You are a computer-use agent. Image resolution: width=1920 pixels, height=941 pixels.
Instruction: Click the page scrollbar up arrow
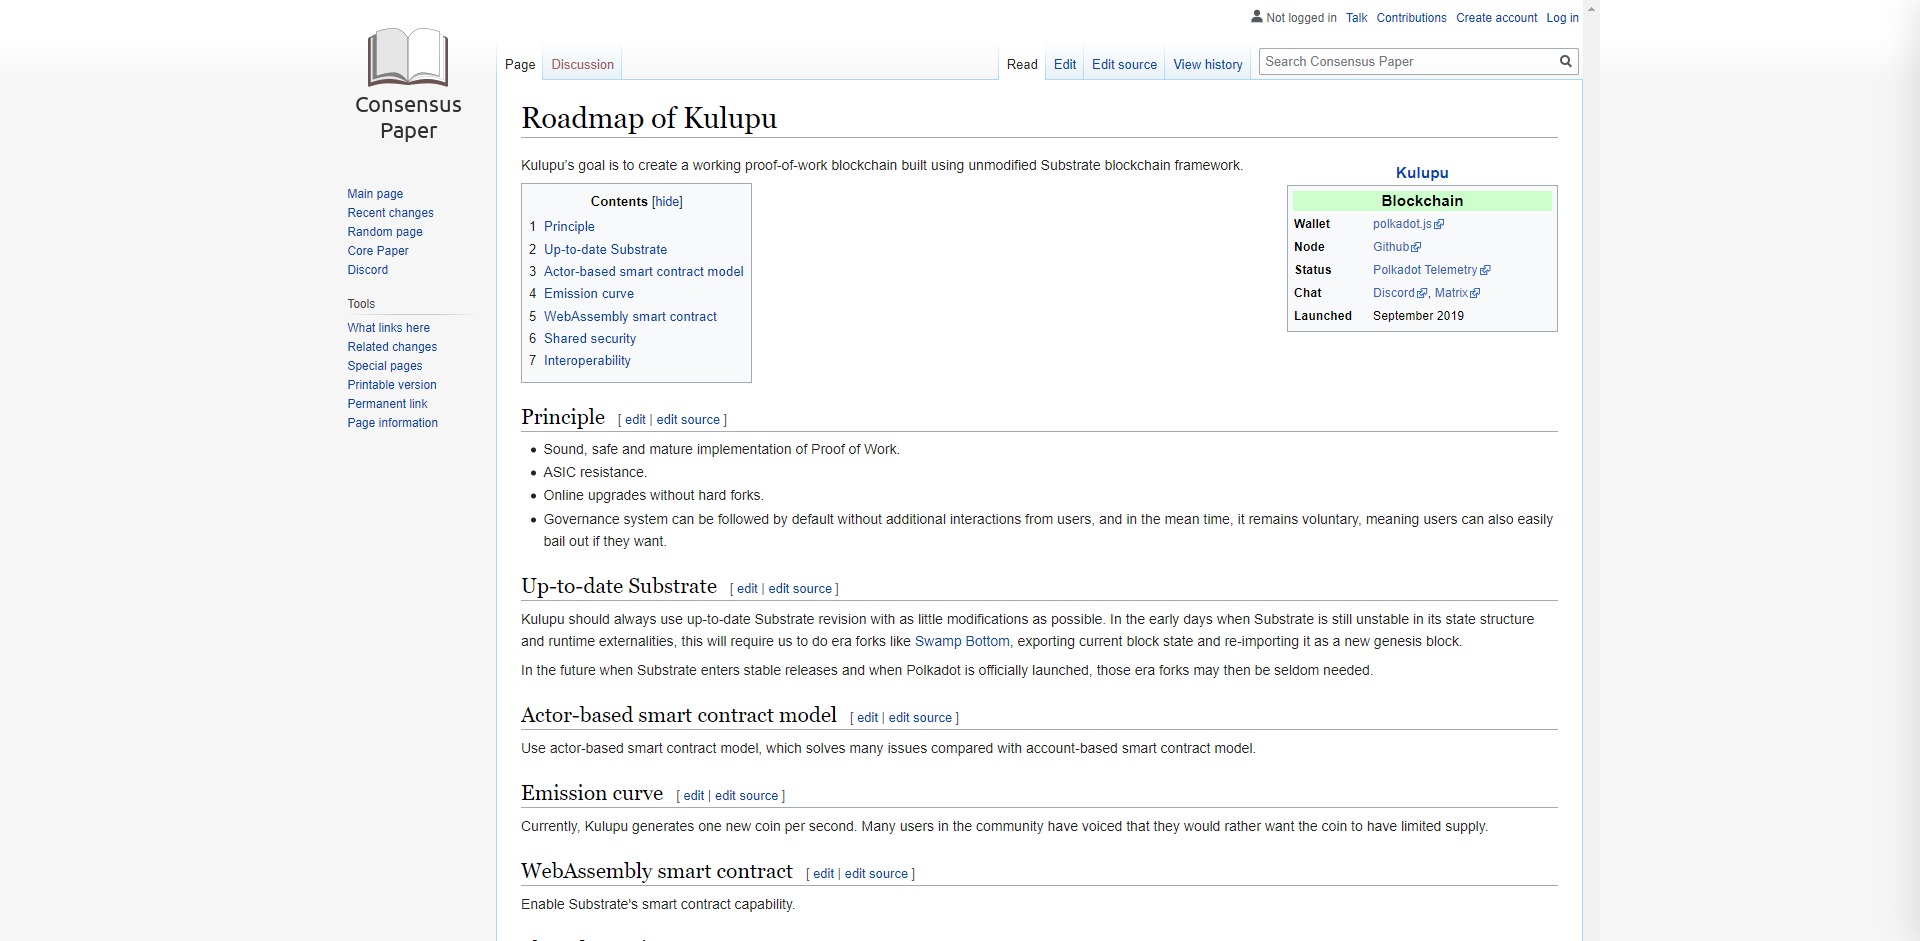click(x=1591, y=9)
